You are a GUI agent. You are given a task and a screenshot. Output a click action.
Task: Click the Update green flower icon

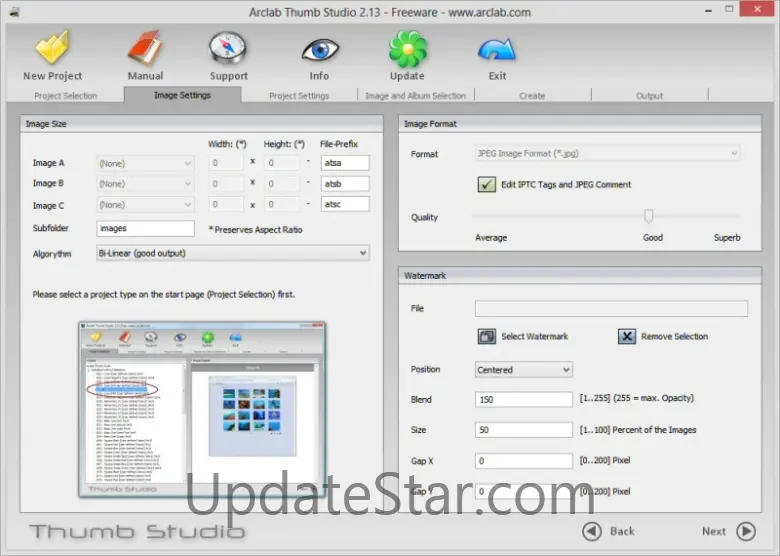tap(407, 49)
